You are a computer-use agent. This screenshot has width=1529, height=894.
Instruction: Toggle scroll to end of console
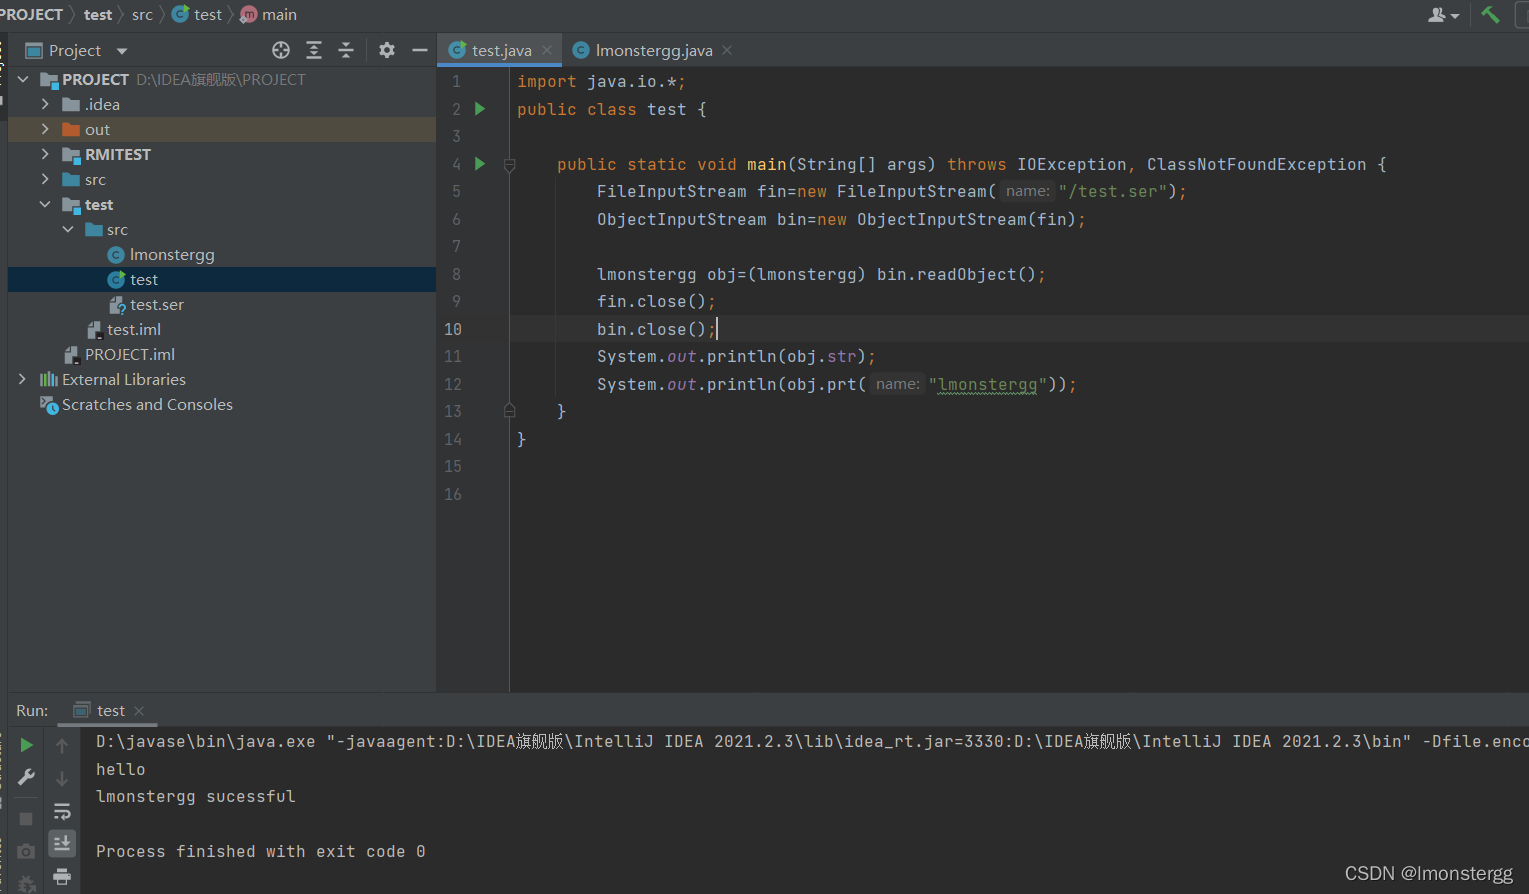point(62,844)
